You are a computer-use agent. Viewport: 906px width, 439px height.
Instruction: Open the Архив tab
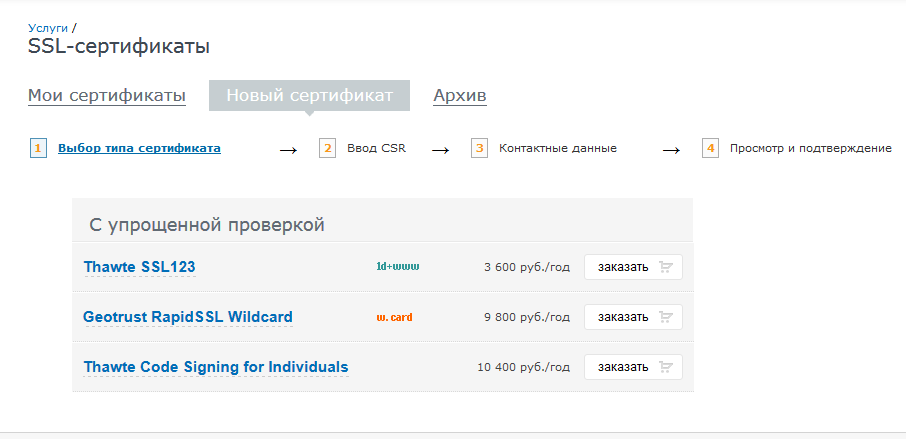460,95
